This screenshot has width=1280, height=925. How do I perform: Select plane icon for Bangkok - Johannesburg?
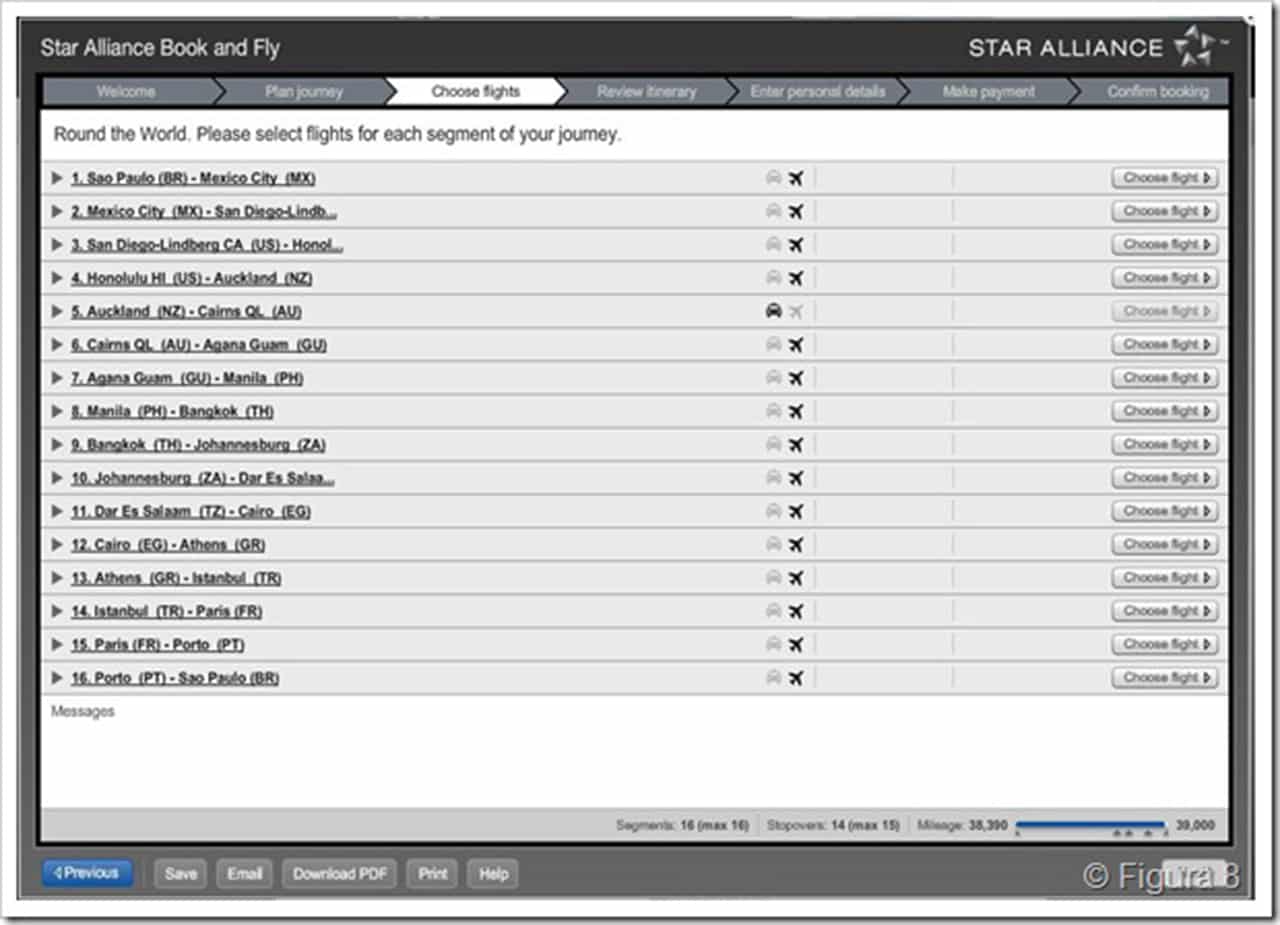tap(796, 445)
